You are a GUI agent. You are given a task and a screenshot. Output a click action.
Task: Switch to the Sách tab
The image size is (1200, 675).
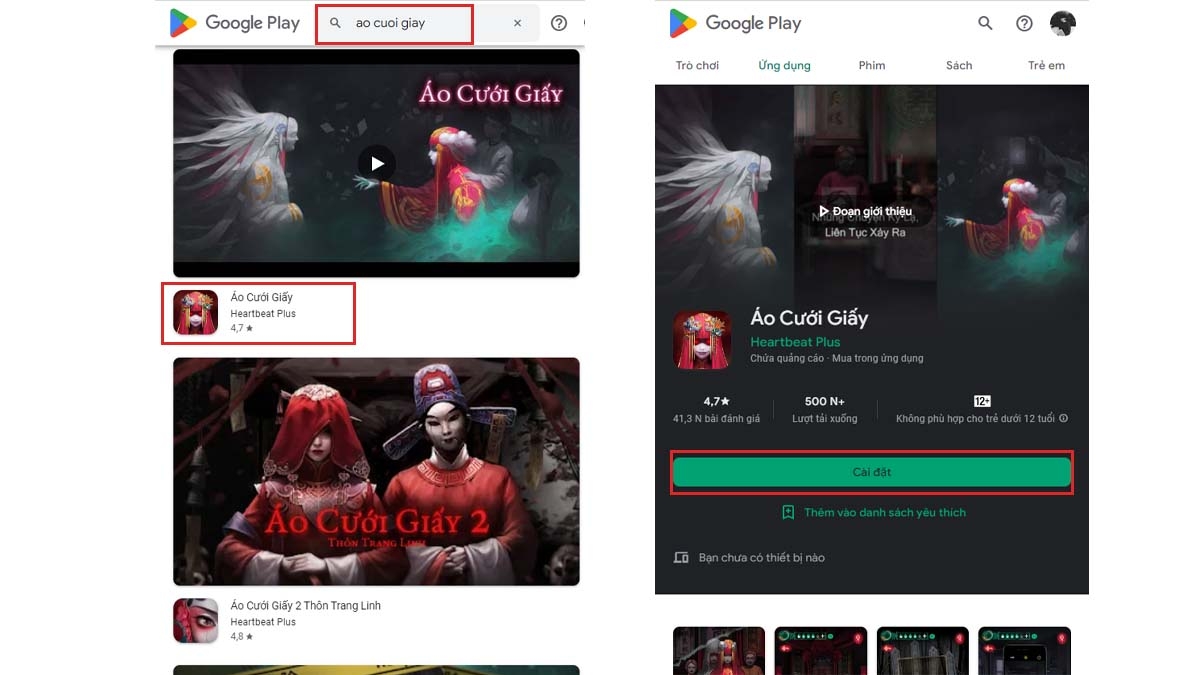click(959, 65)
